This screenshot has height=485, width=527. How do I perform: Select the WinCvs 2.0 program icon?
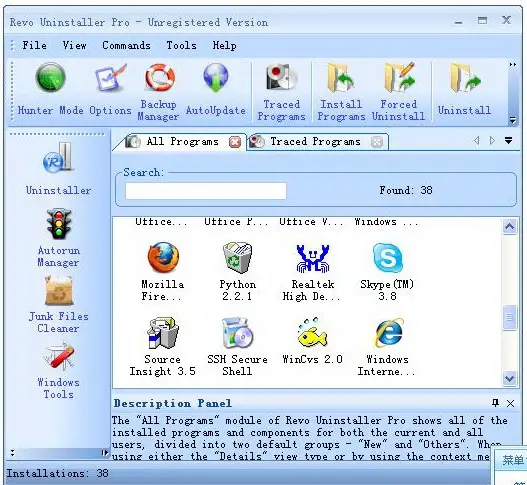click(x=312, y=340)
